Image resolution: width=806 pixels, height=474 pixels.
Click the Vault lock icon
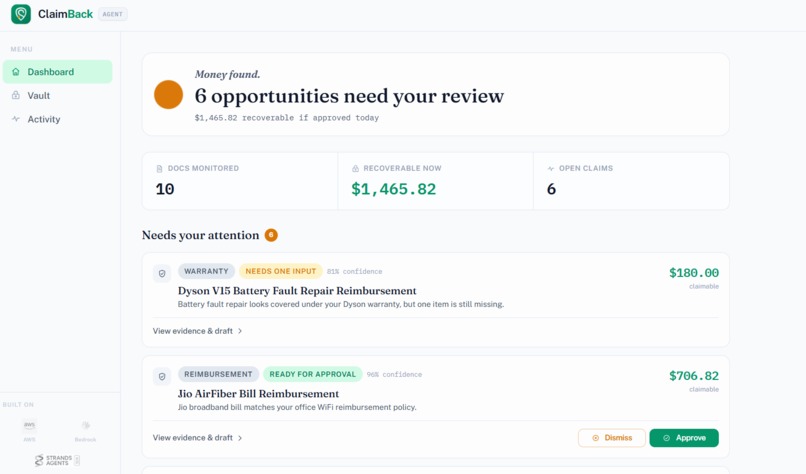click(16, 96)
